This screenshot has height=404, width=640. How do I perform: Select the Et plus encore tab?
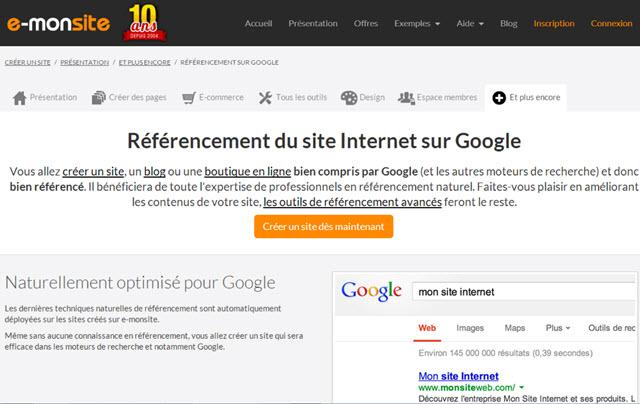(526, 98)
